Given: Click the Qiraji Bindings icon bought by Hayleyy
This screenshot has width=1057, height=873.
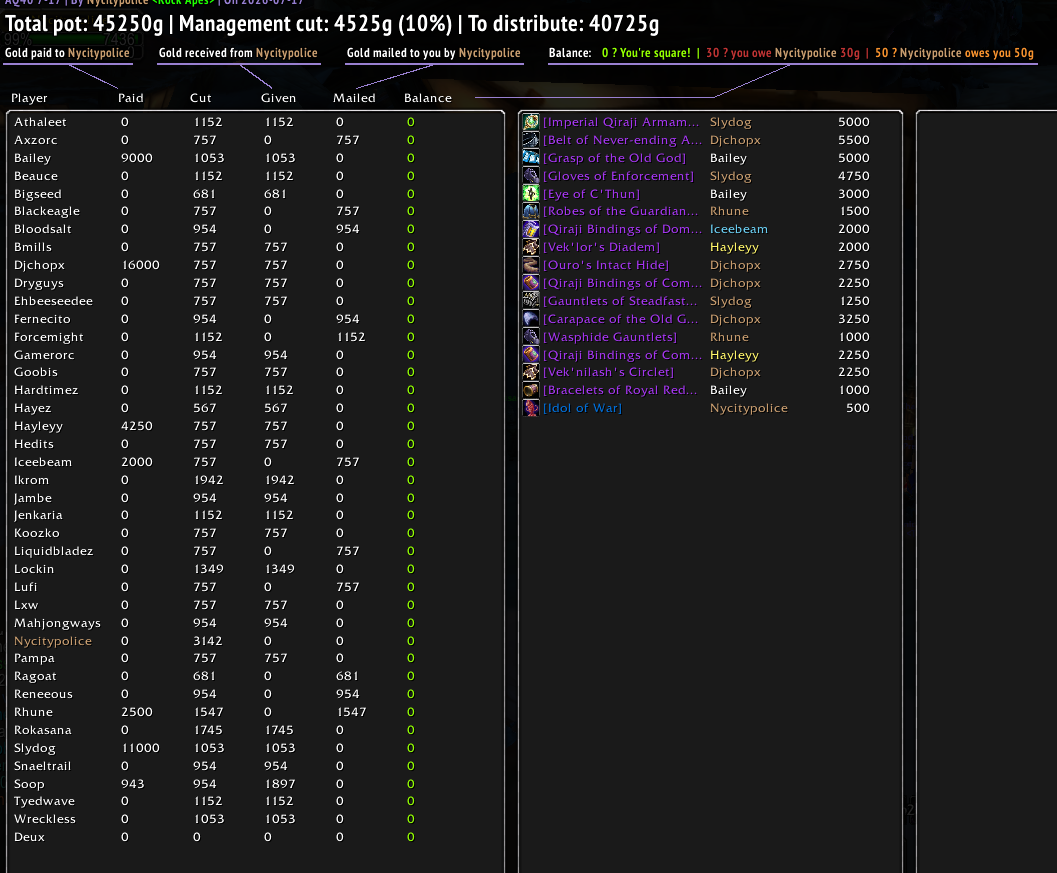Looking at the screenshot, I should [x=531, y=354].
